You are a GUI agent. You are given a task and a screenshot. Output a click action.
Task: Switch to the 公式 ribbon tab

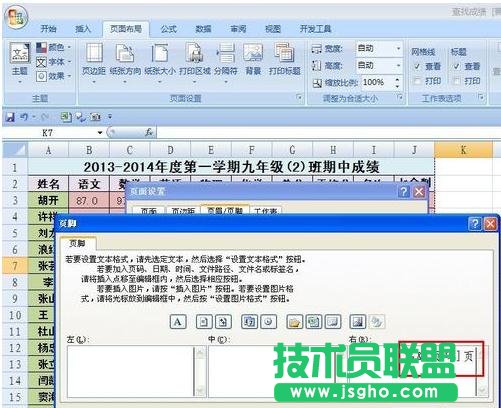[169, 29]
